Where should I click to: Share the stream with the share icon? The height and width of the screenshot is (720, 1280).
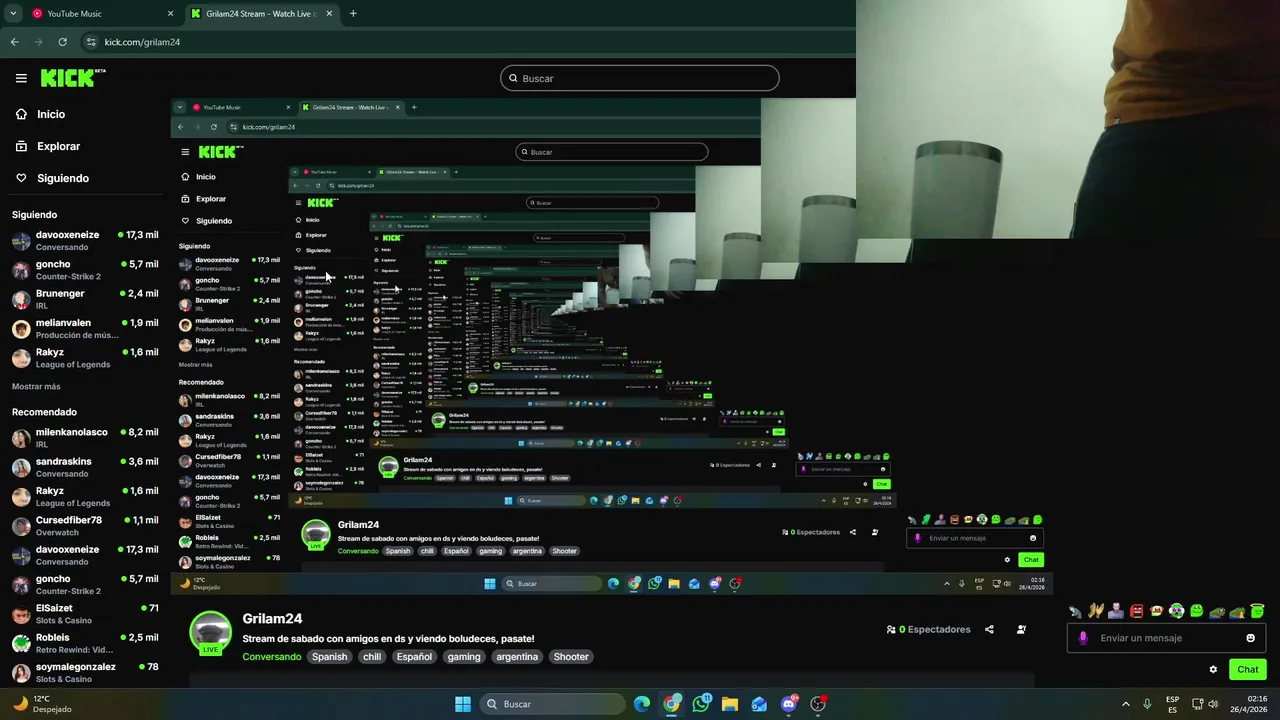click(x=989, y=630)
